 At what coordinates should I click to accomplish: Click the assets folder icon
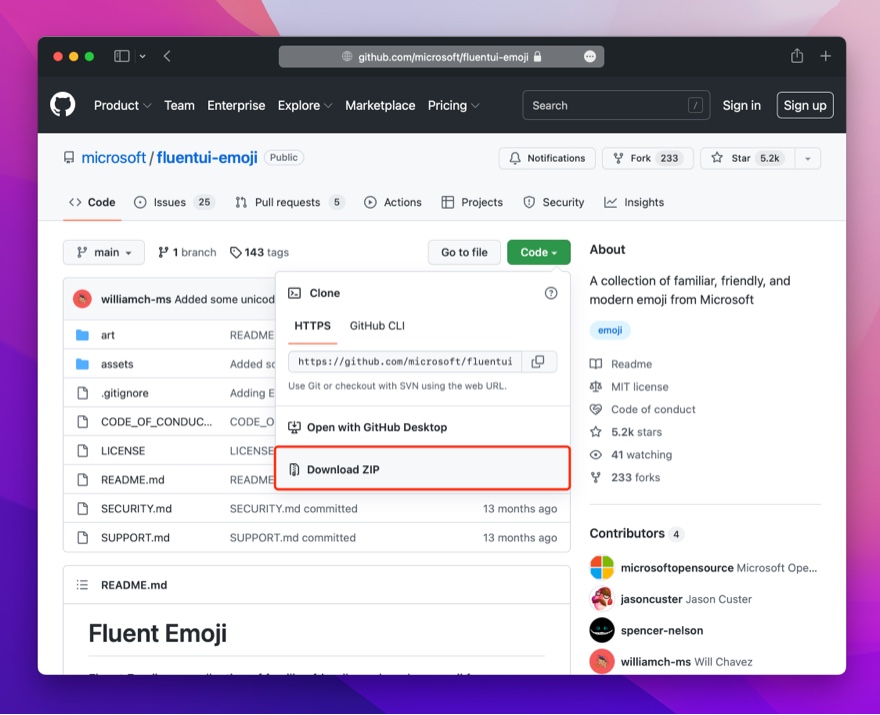[82, 364]
